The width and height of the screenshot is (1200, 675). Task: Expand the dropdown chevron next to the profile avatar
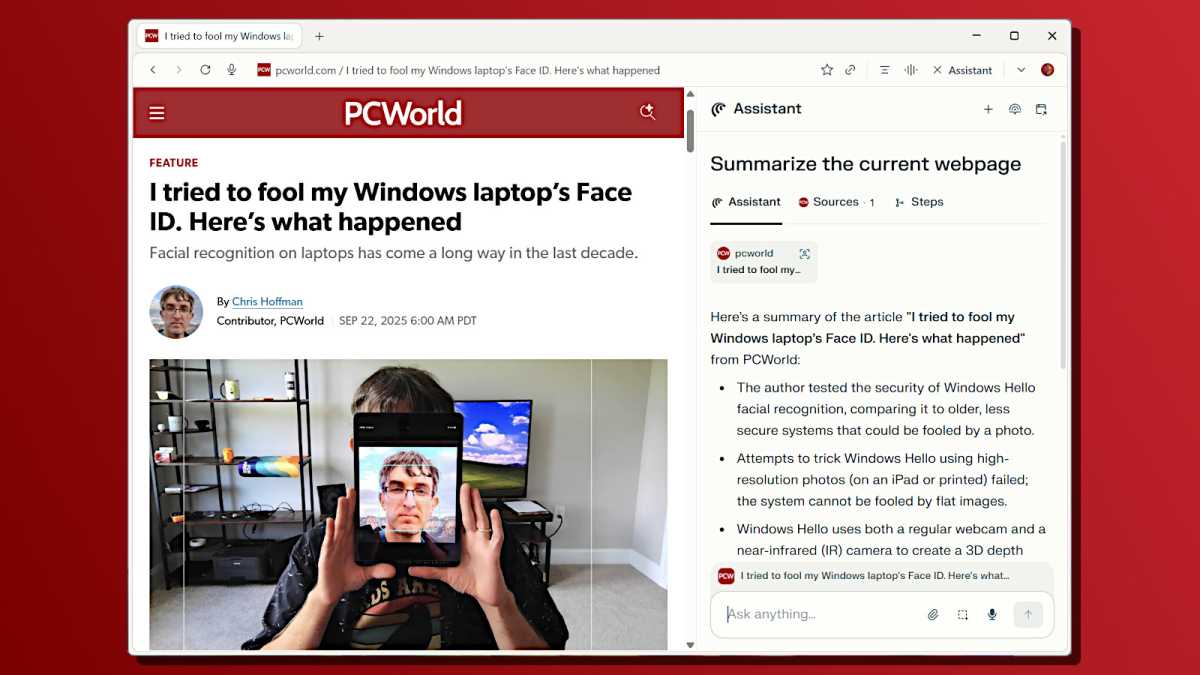tap(1021, 70)
